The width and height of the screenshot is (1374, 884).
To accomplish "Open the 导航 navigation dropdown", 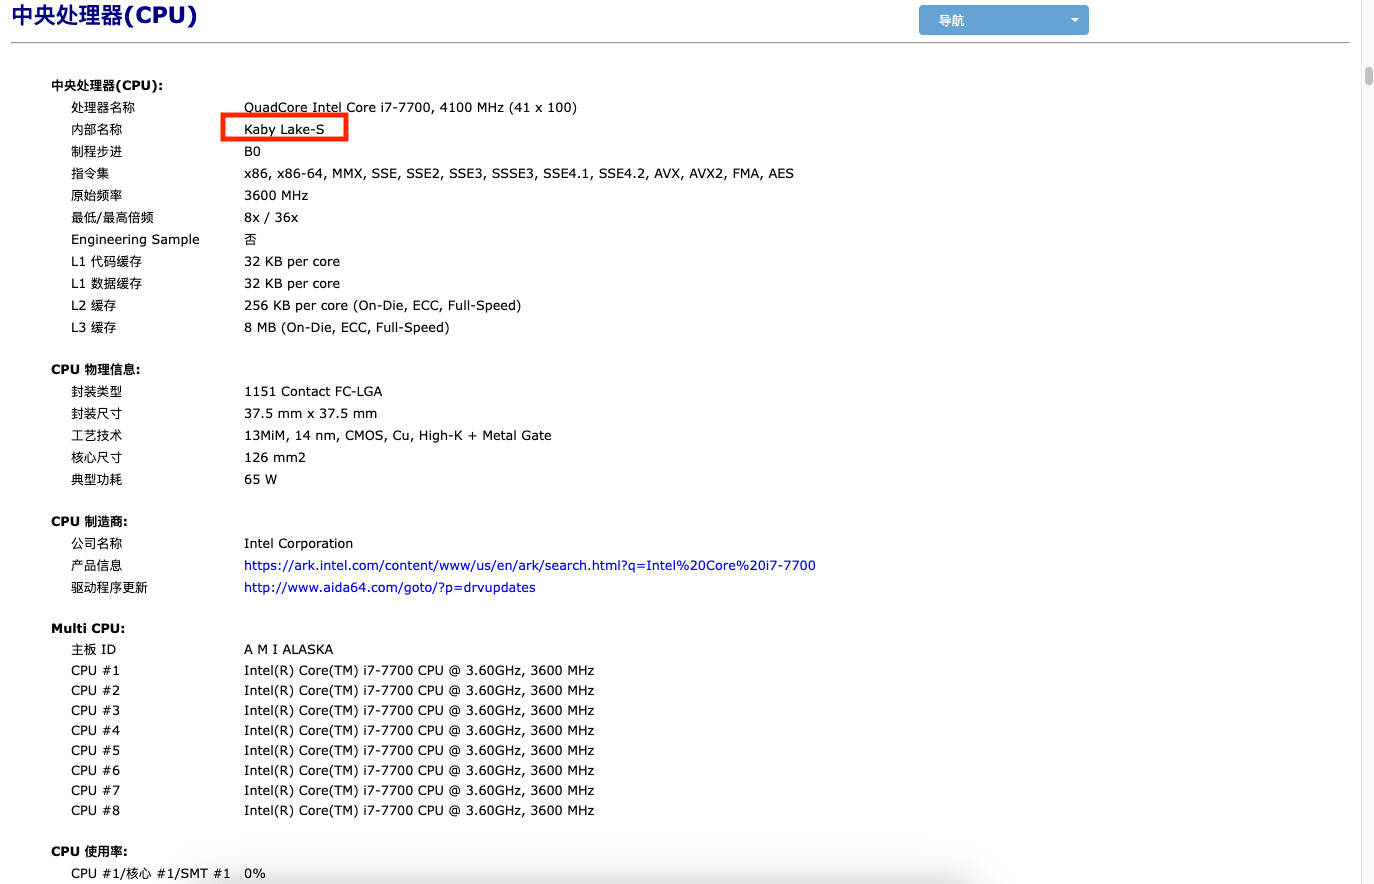I will coord(1003,20).
